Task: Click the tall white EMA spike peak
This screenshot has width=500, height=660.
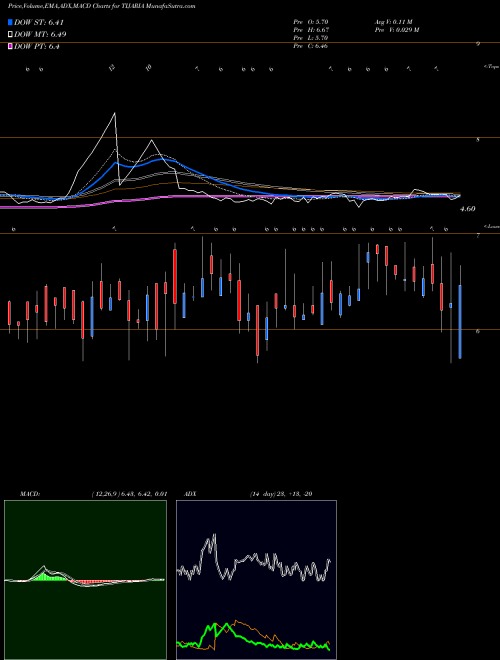Action: coord(114,113)
